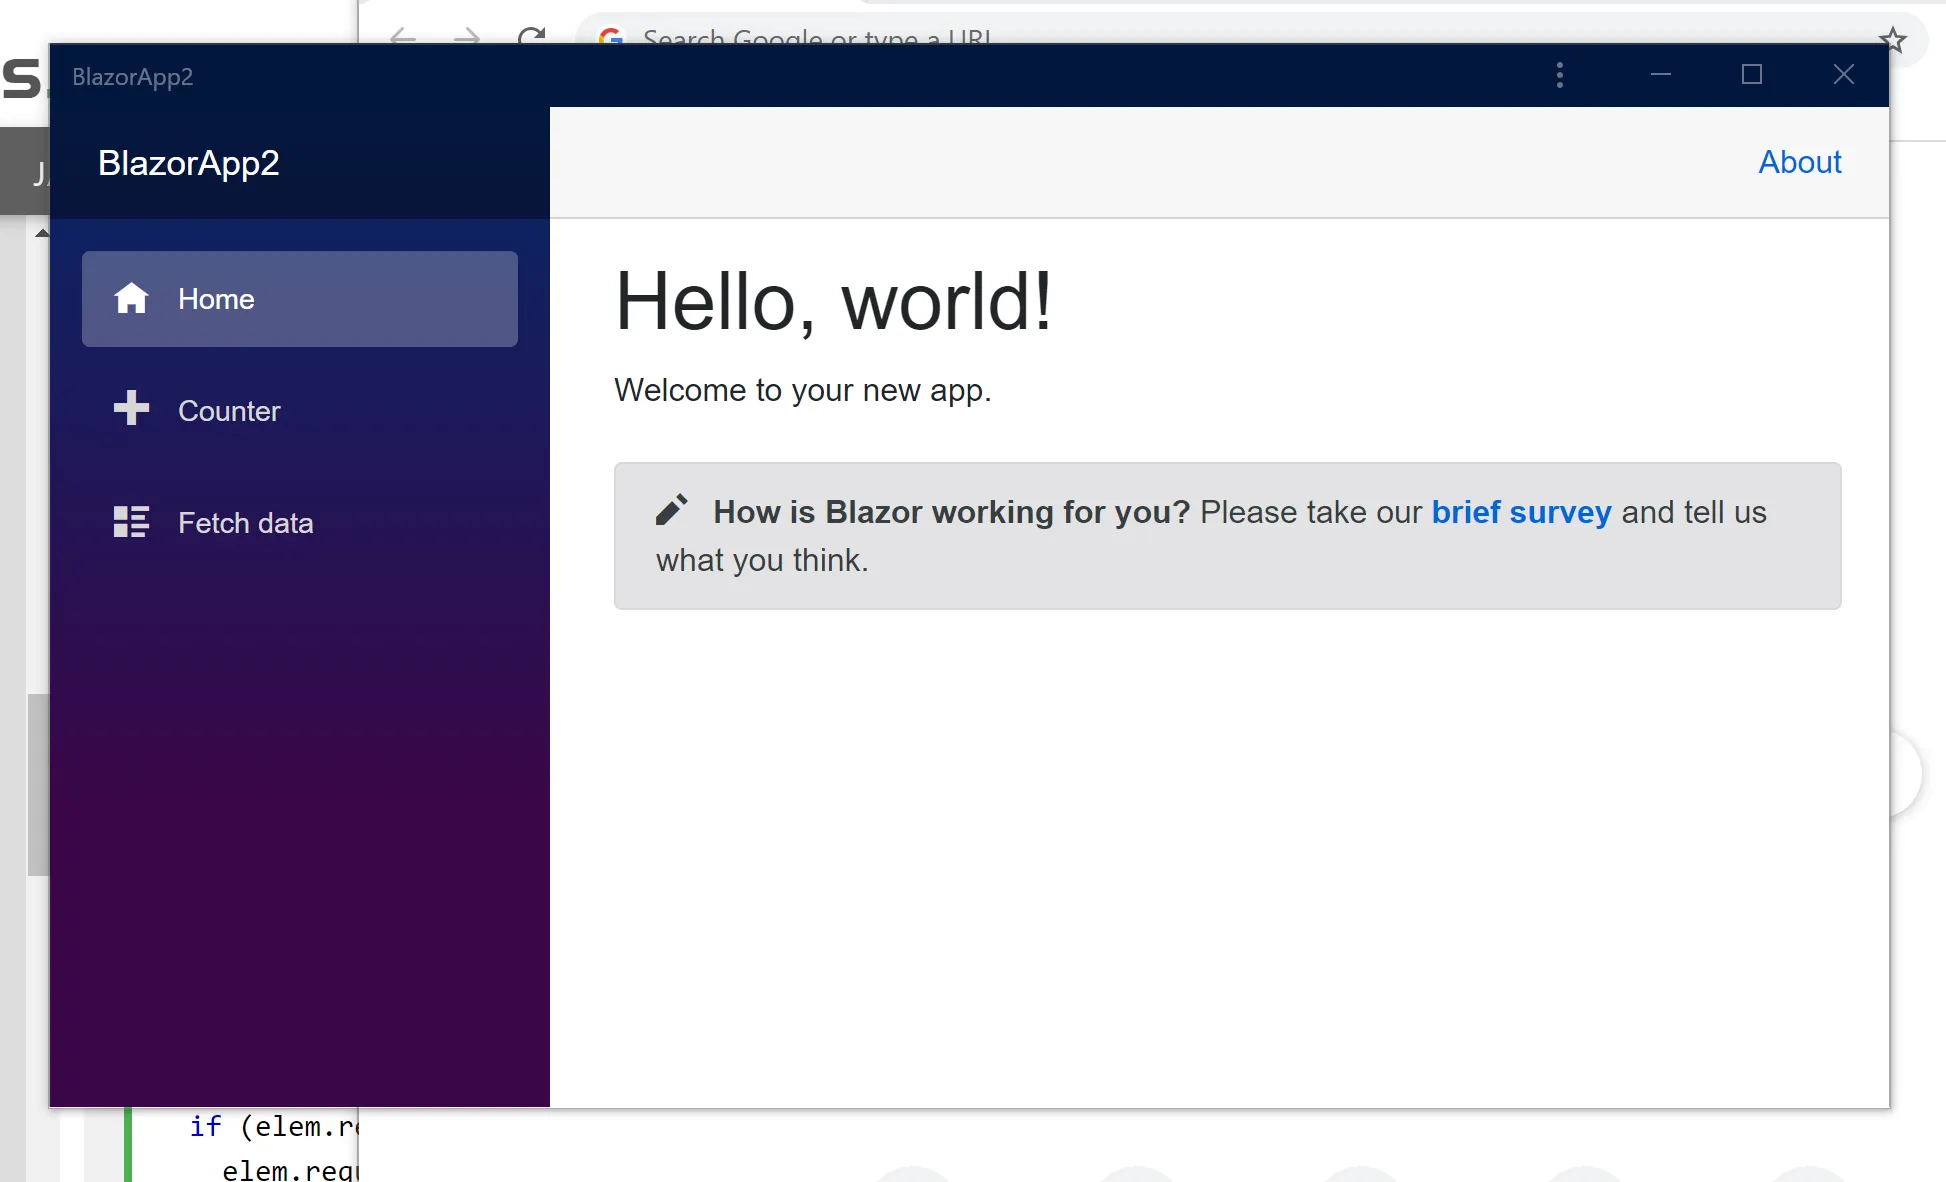Open the Fetch data navigation item

click(x=245, y=523)
